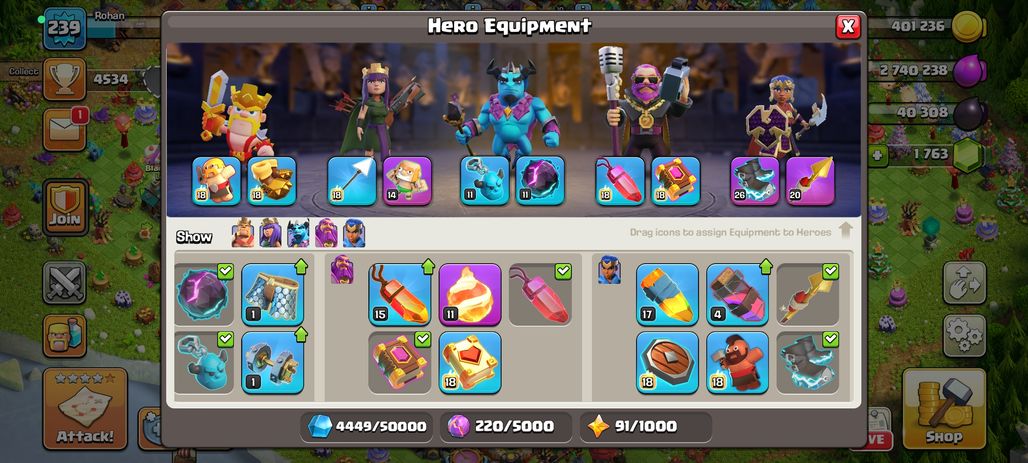Tap Barbarian King's equipped Barbarian Puppet slot
The image size is (1028, 463).
click(x=216, y=180)
